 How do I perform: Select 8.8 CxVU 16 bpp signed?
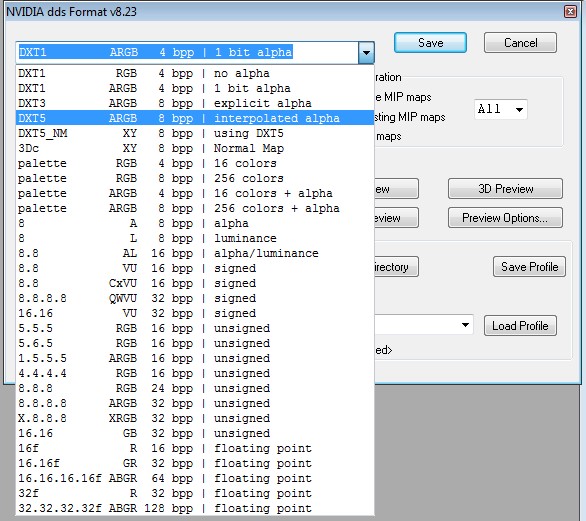click(195, 283)
